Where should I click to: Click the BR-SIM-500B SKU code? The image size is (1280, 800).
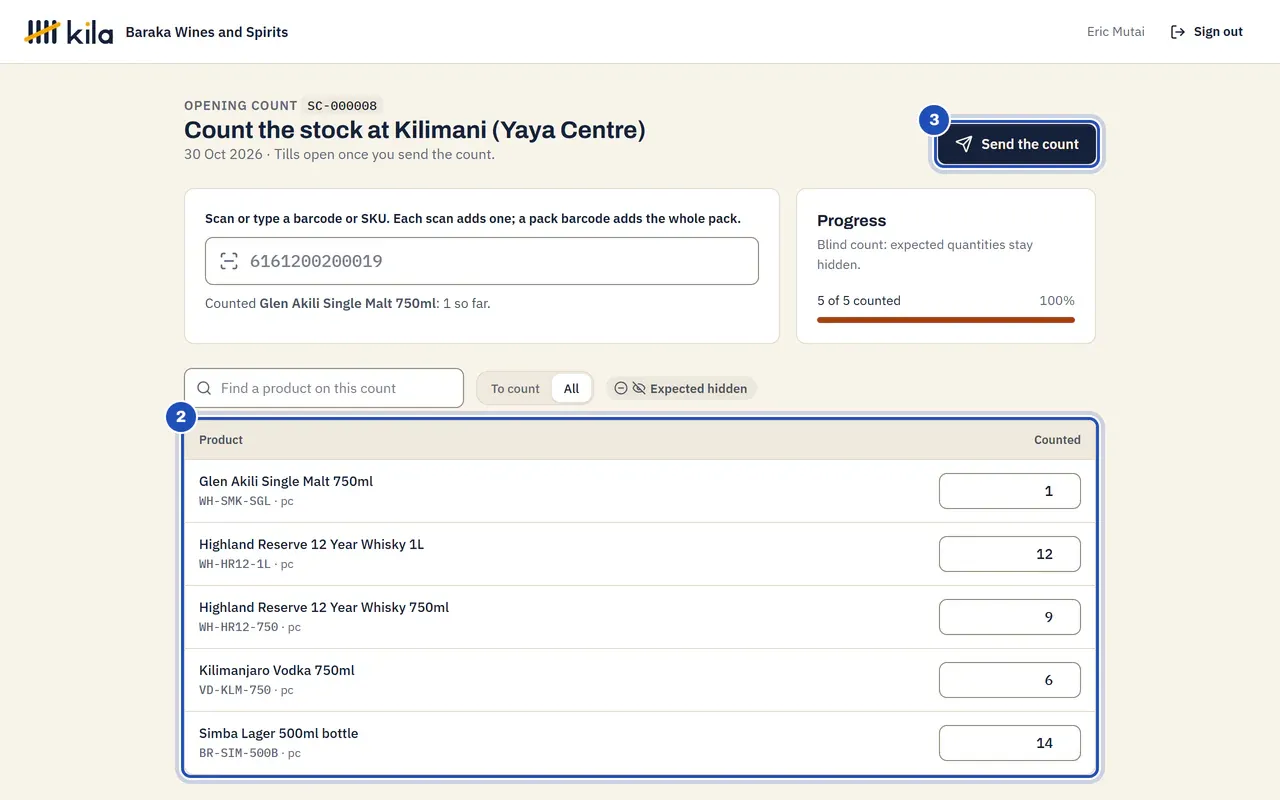click(239, 753)
